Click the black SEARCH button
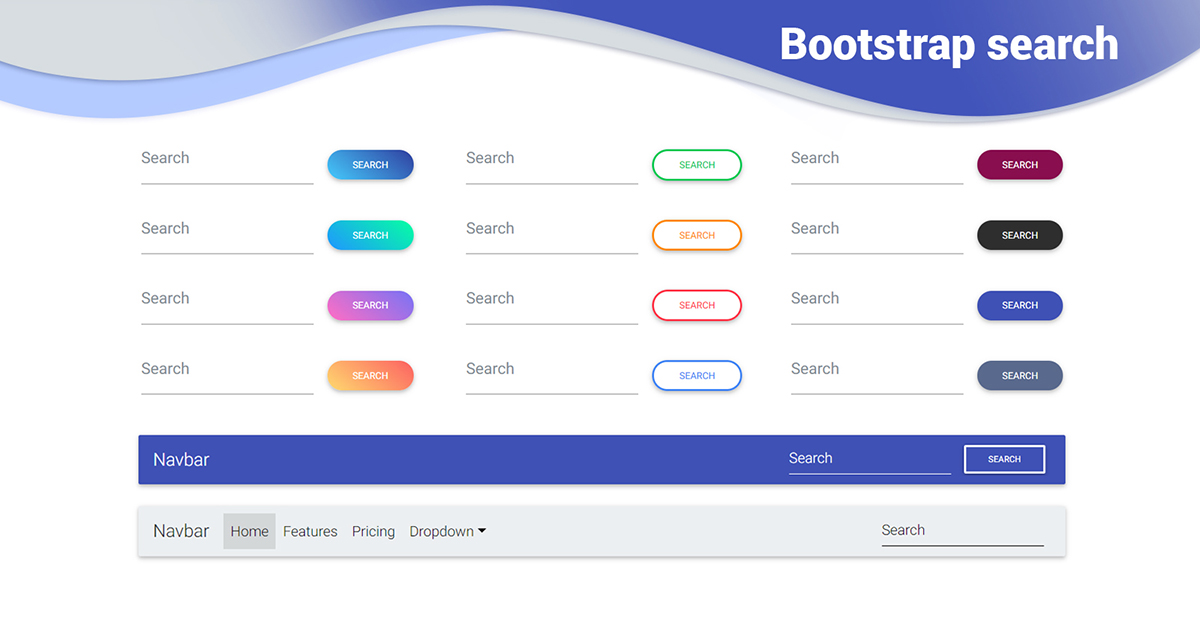This screenshot has height=628, width=1200. pyautogui.click(x=1019, y=235)
